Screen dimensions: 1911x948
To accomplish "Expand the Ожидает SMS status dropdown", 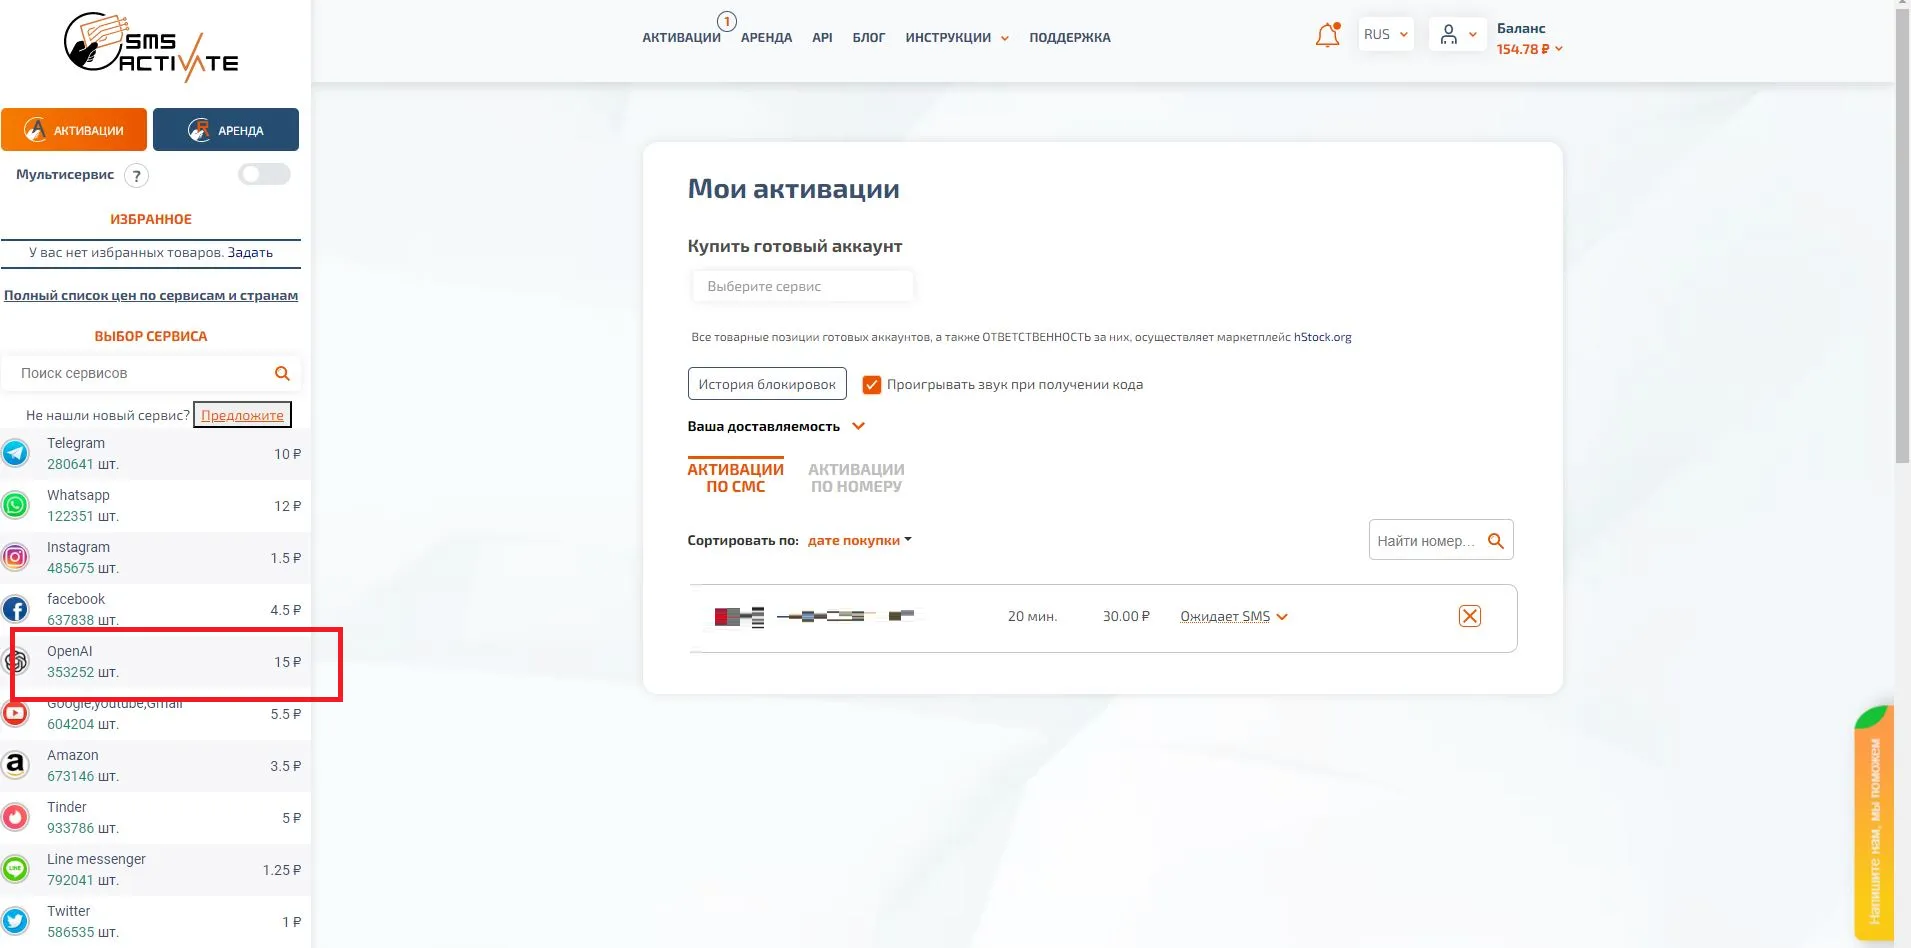I will 1233,617.
